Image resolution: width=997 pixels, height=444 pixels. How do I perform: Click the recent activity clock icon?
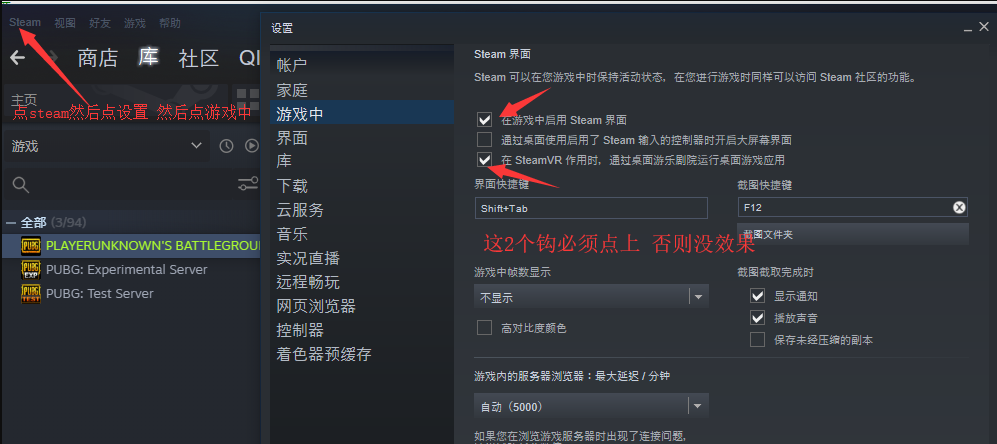(226, 146)
